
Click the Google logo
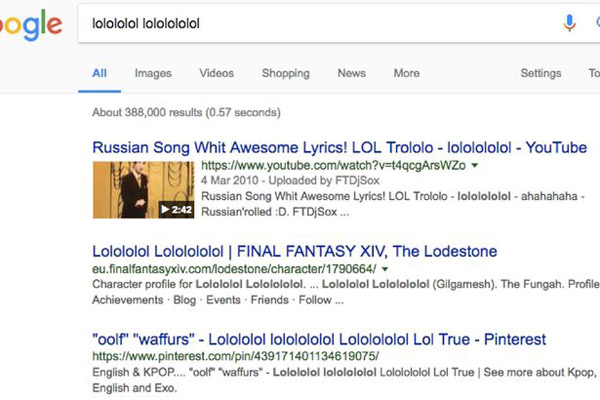click(32, 25)
